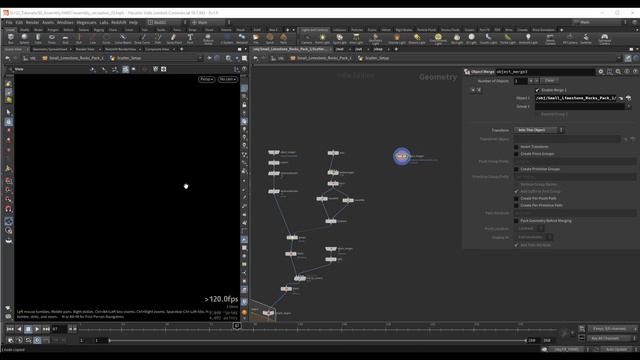Select the Spot Light shelf tool

pyautogui.click(x=339, y=39)
